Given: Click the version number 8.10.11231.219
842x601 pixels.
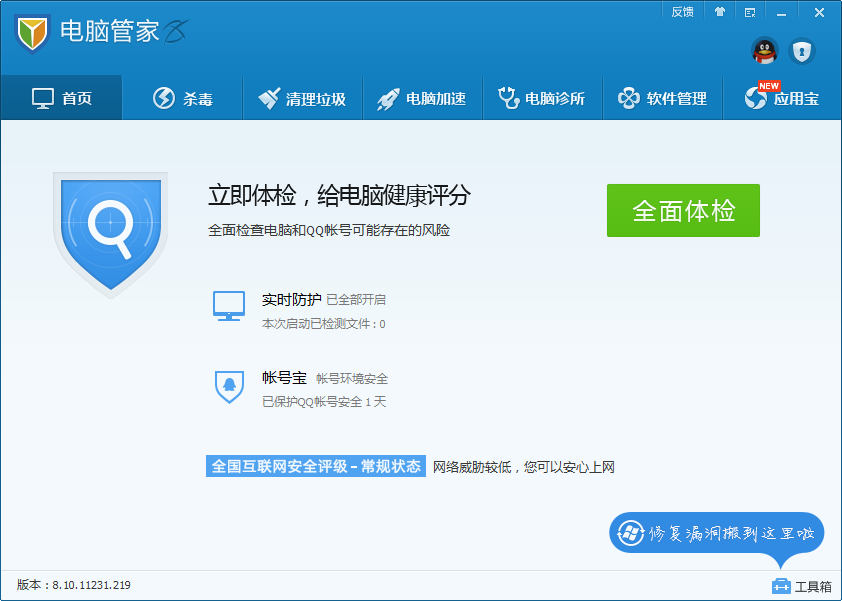Looking at the screenshot, I should 91,585.
